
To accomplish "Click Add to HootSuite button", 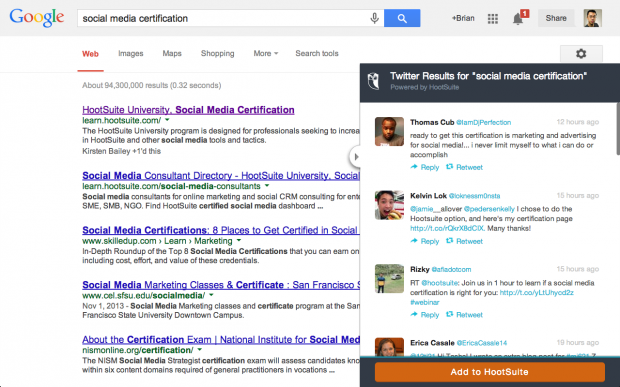I will pyautogui.click(x=490, y=372).
